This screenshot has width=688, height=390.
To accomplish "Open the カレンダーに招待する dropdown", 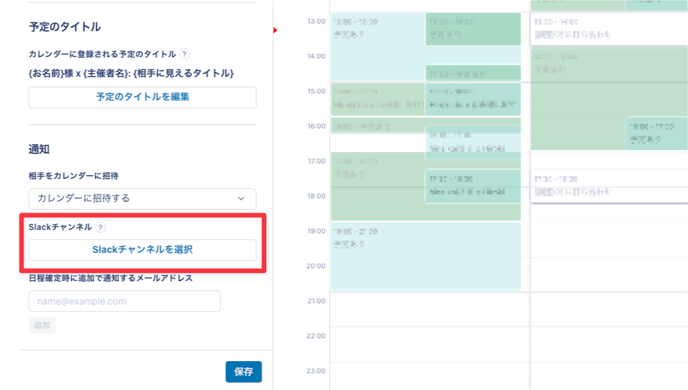I will click(143, 199).
